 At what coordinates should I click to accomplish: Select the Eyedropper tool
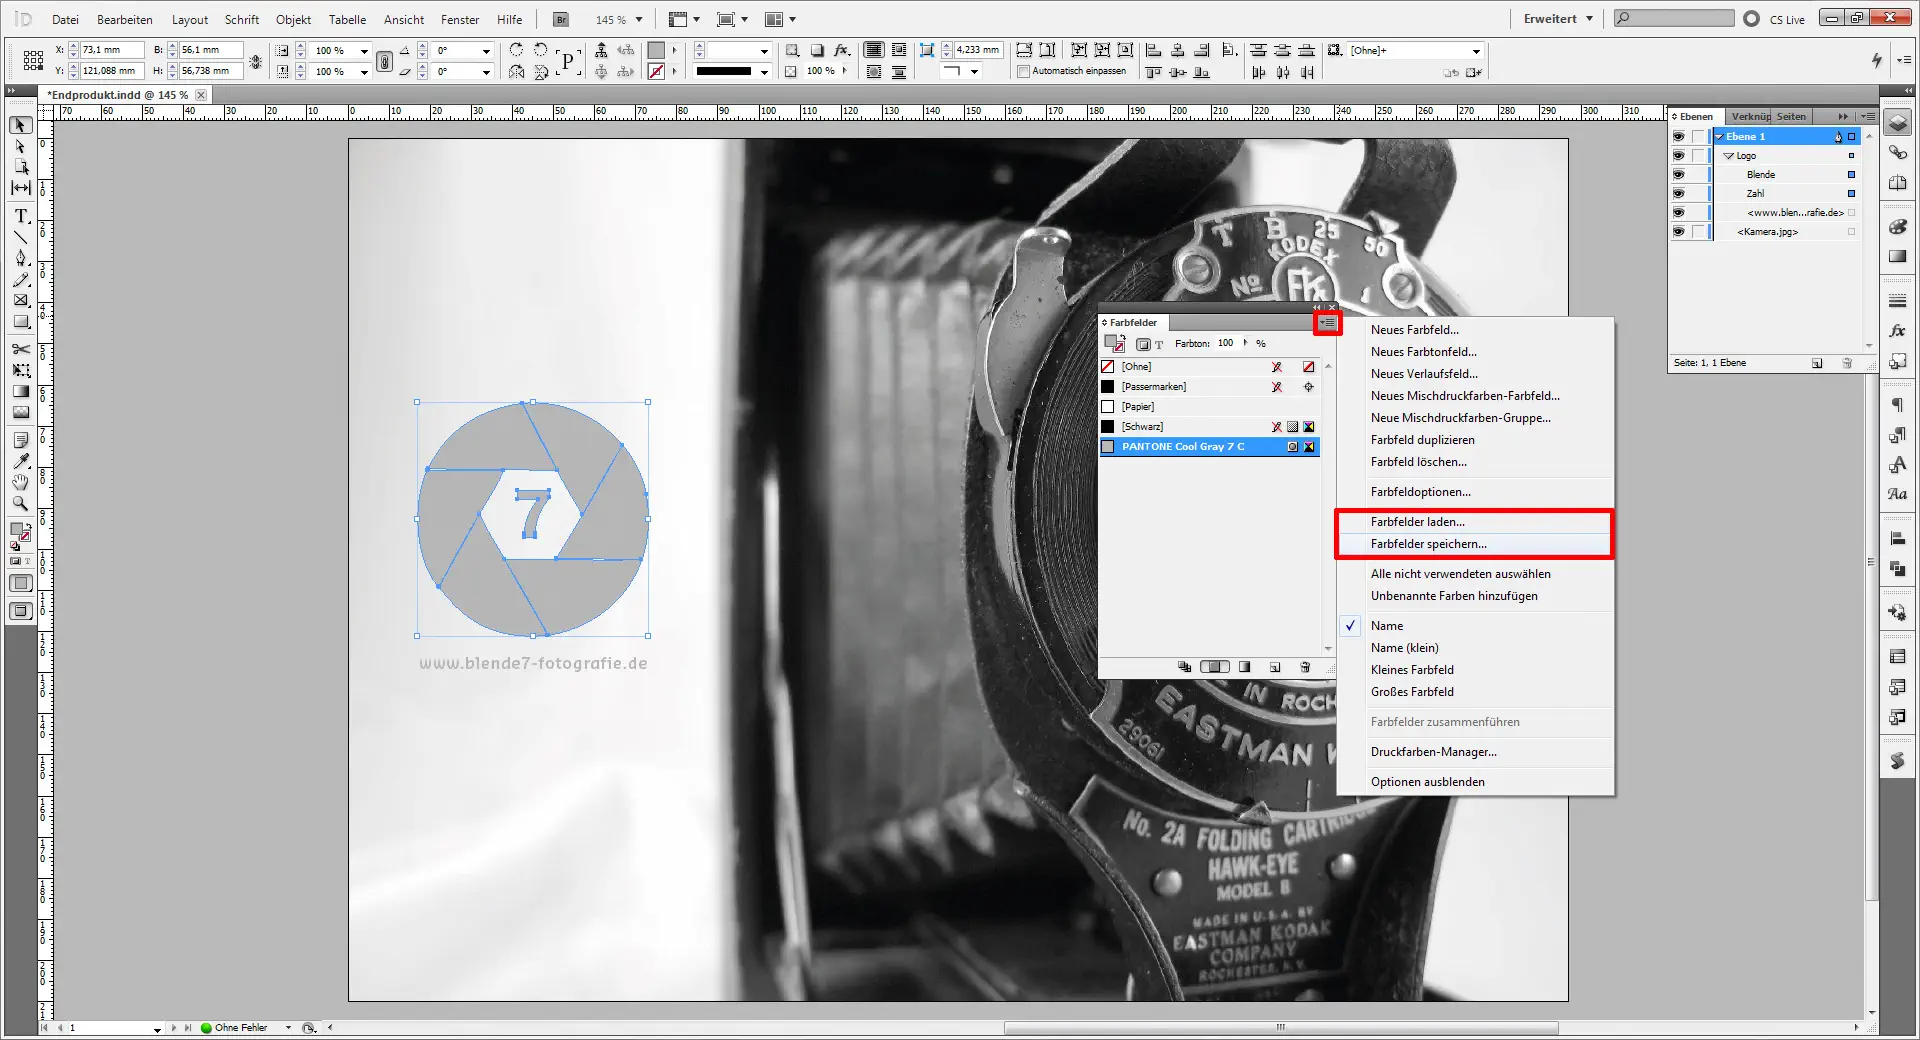(x=20, y=462)
